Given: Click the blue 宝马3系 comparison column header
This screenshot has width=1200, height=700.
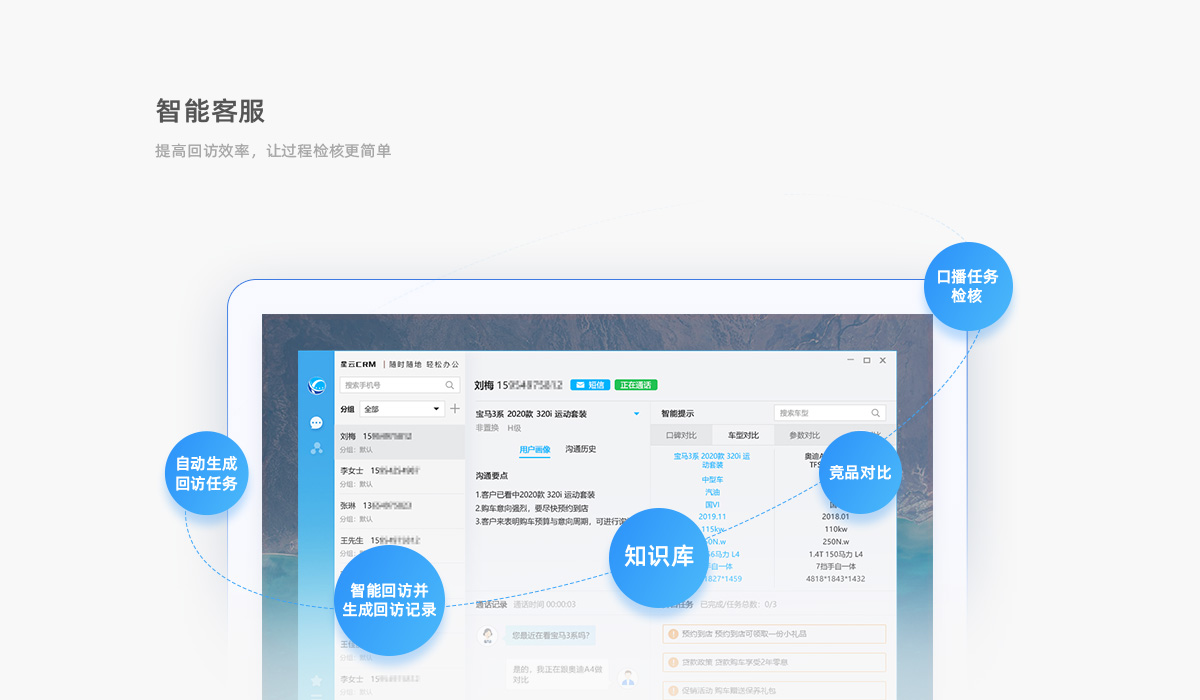Looking at the screenshot, I should point(711,460).
